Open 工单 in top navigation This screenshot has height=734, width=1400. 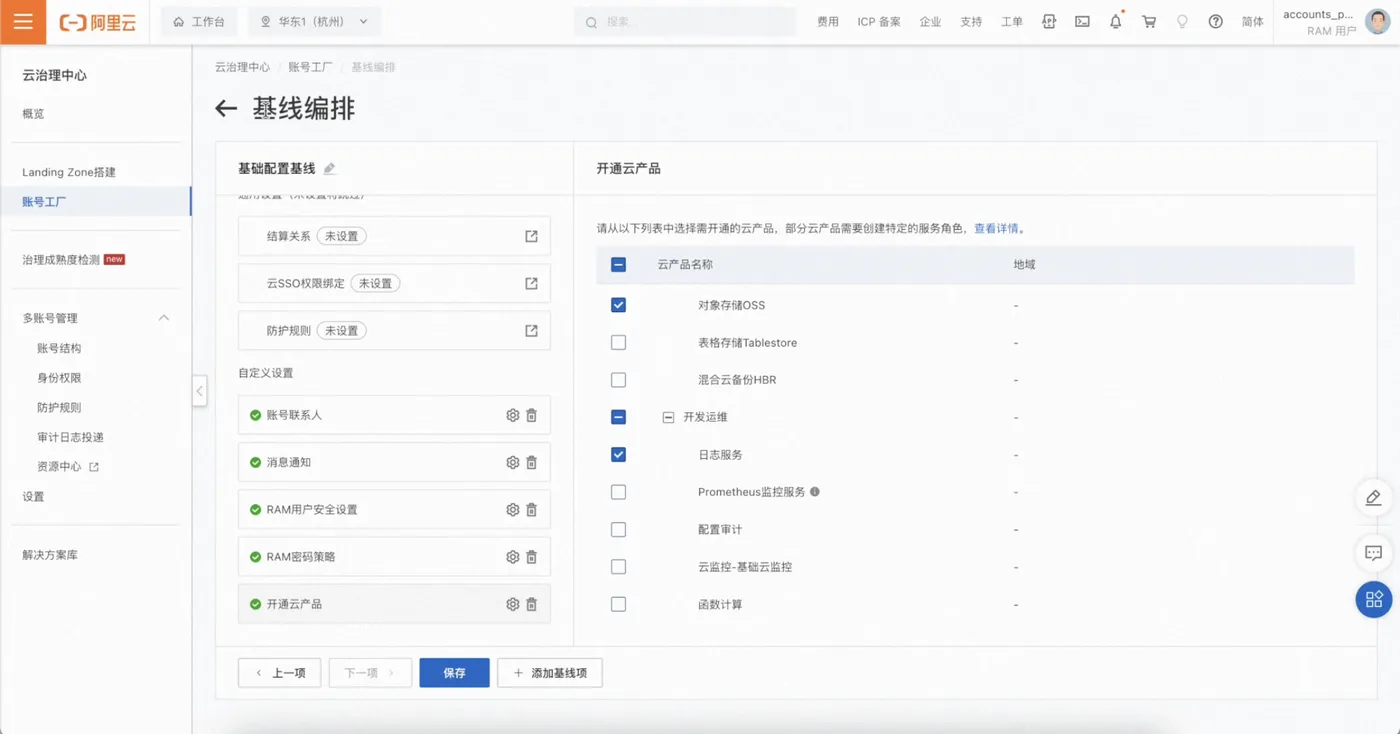[1011, 21]
